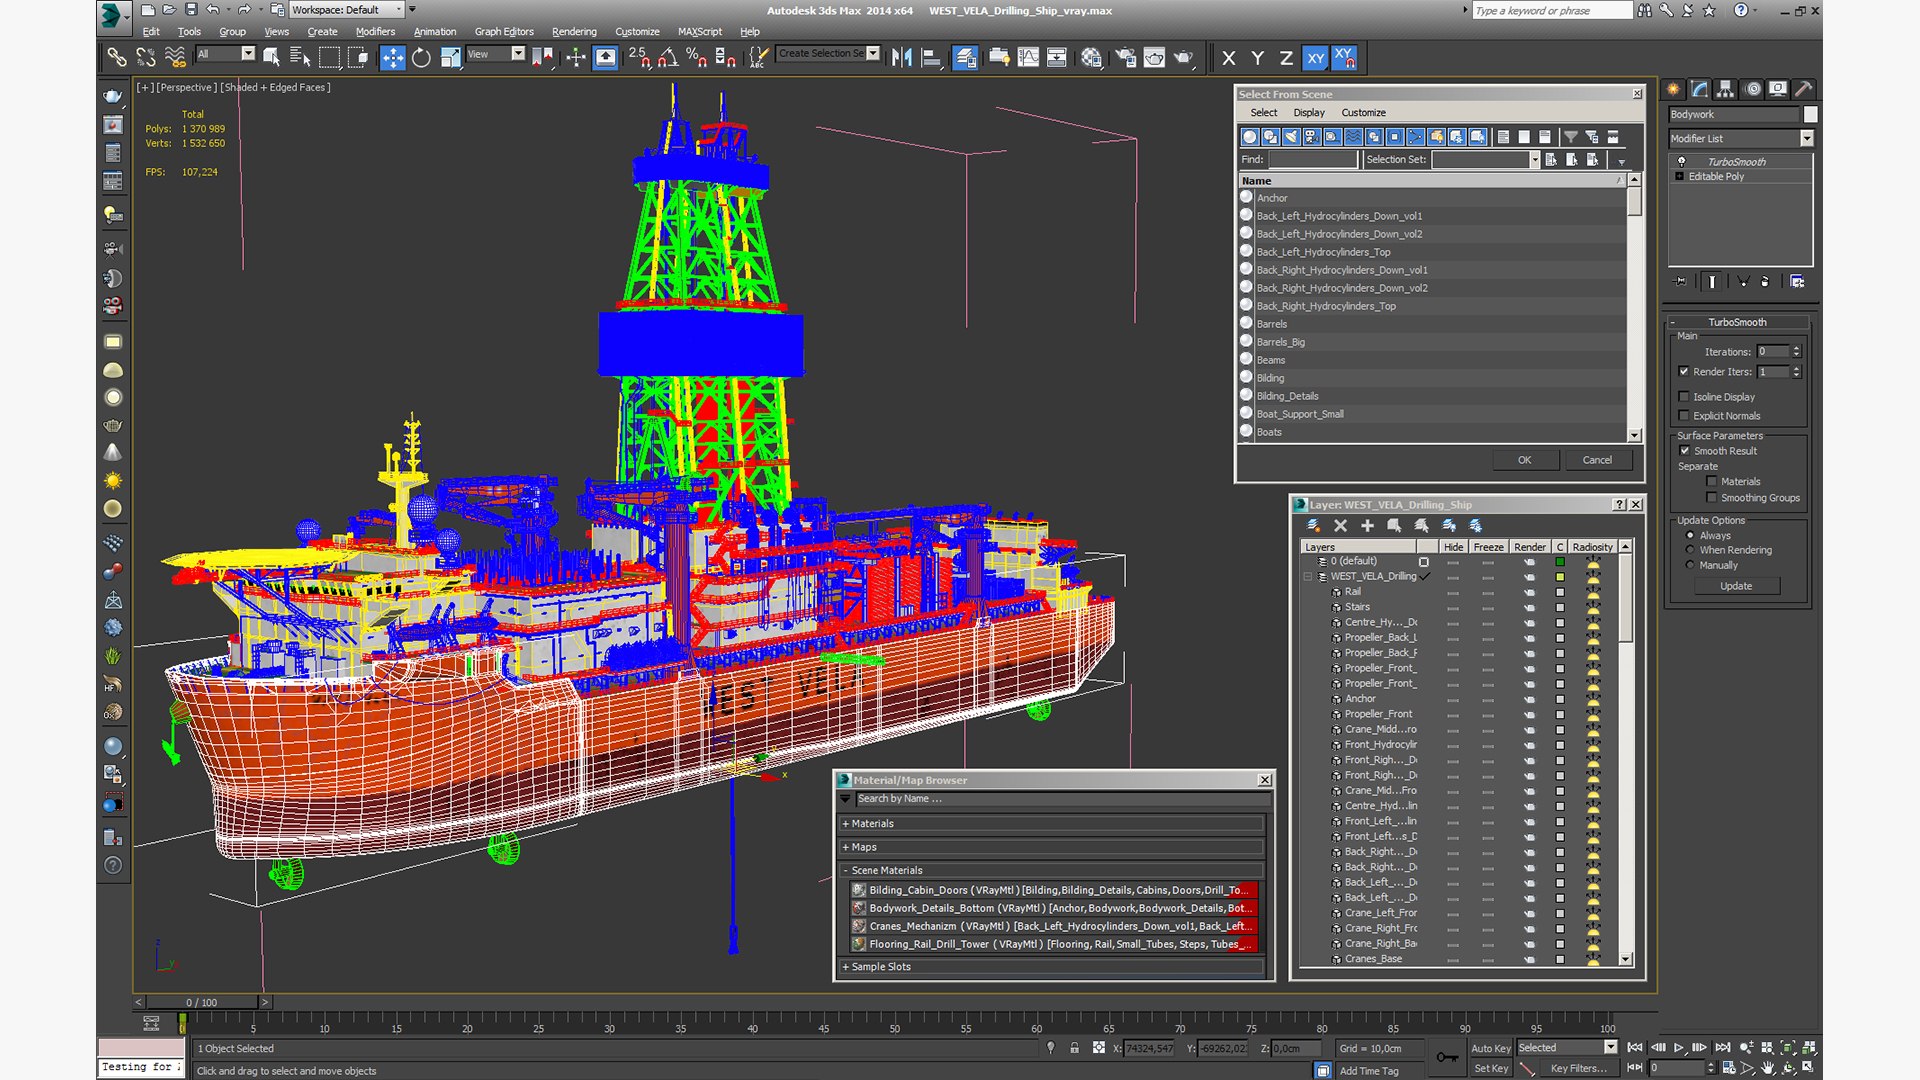Open Customize menu in Select From Scene
The height and width of the screenshot is (1080, 1920).
coord(1363,112)
